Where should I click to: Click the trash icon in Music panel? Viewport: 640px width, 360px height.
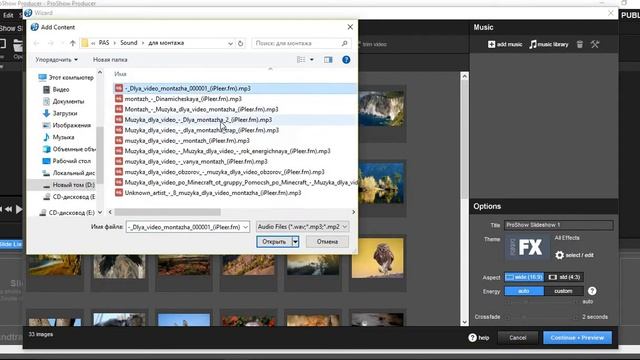580,44
